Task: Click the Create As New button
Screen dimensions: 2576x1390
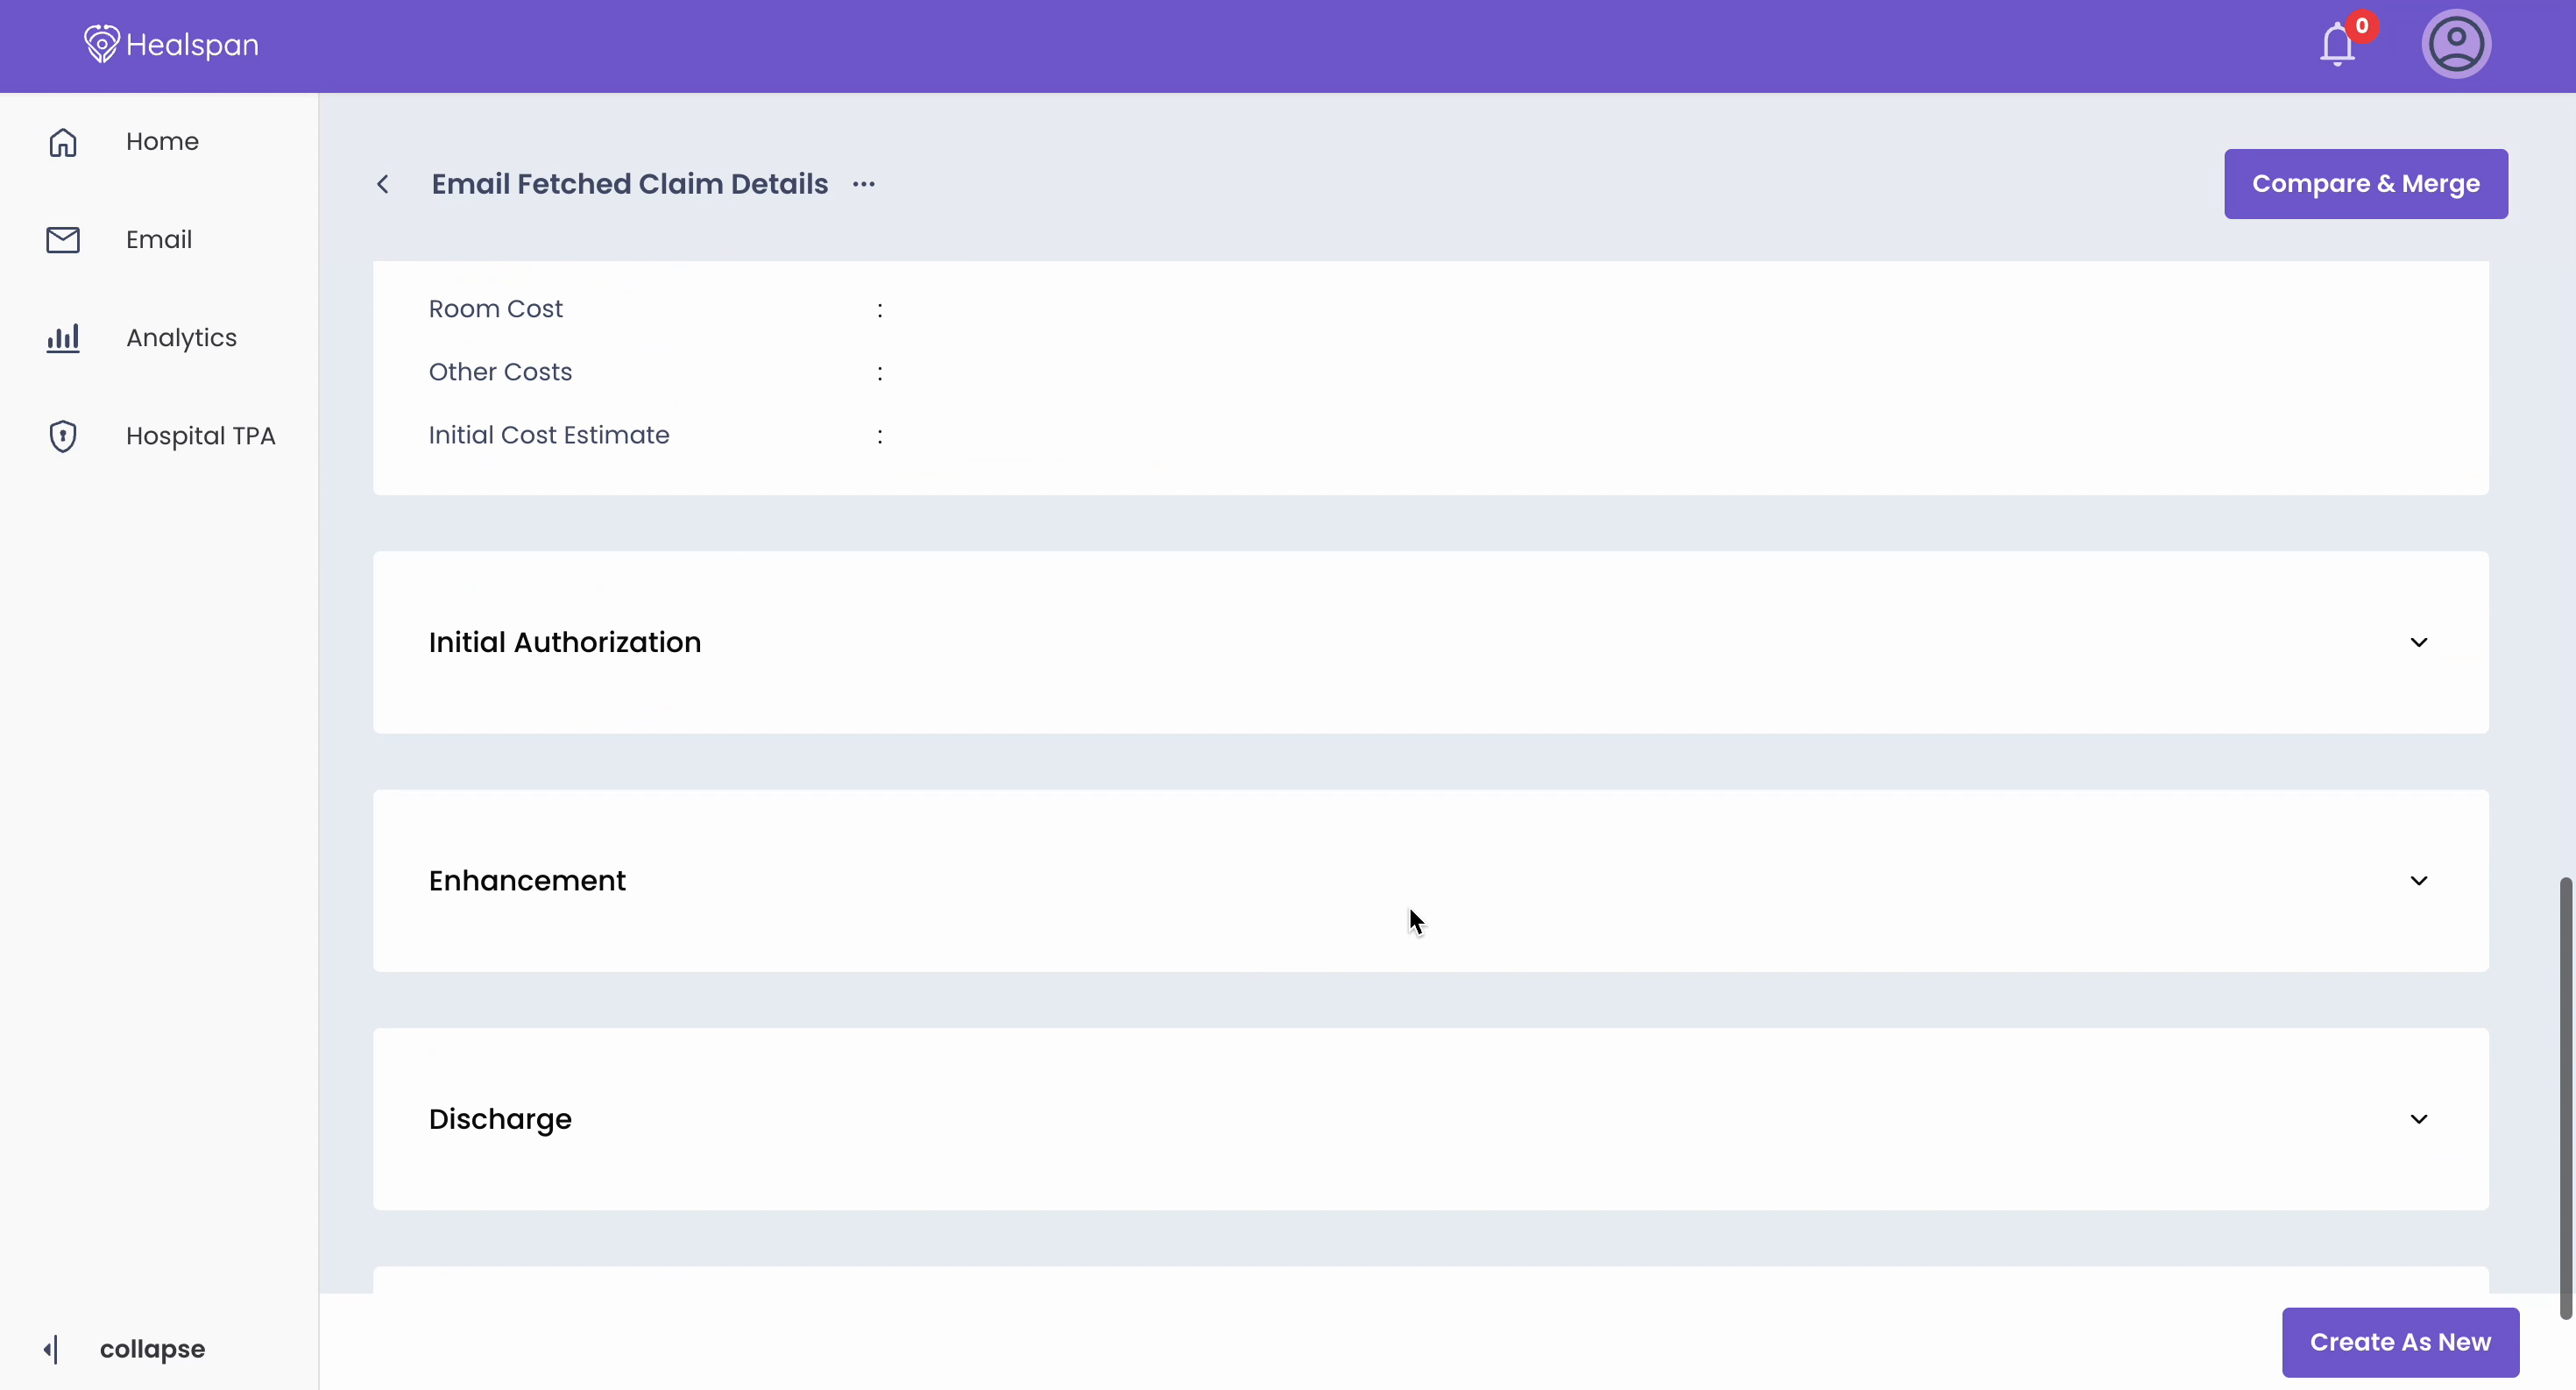Action: click(2400, 1341)
